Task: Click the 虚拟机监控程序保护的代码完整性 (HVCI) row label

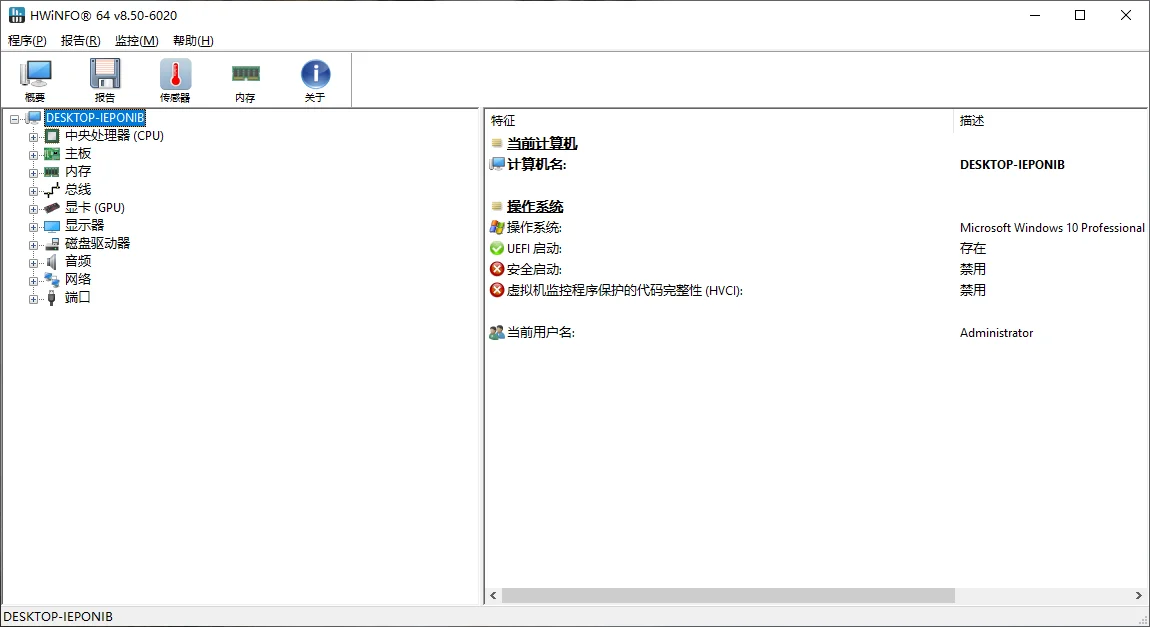Action: click(625, 290)
